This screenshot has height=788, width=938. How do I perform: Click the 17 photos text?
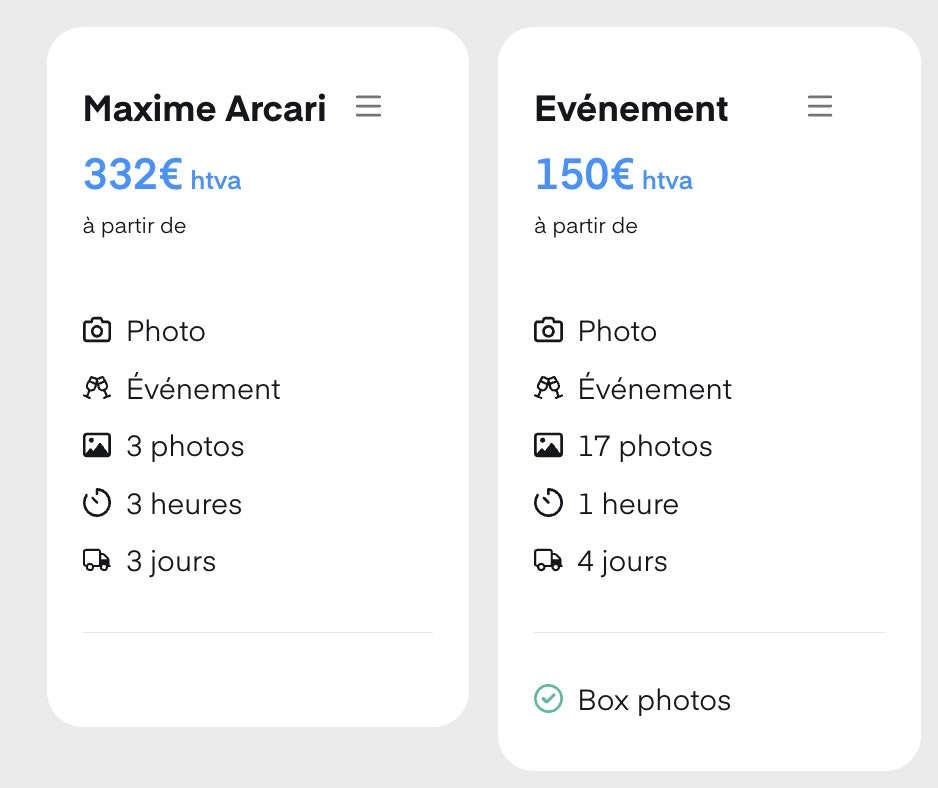pyautogui.click(x=645, y=446)
